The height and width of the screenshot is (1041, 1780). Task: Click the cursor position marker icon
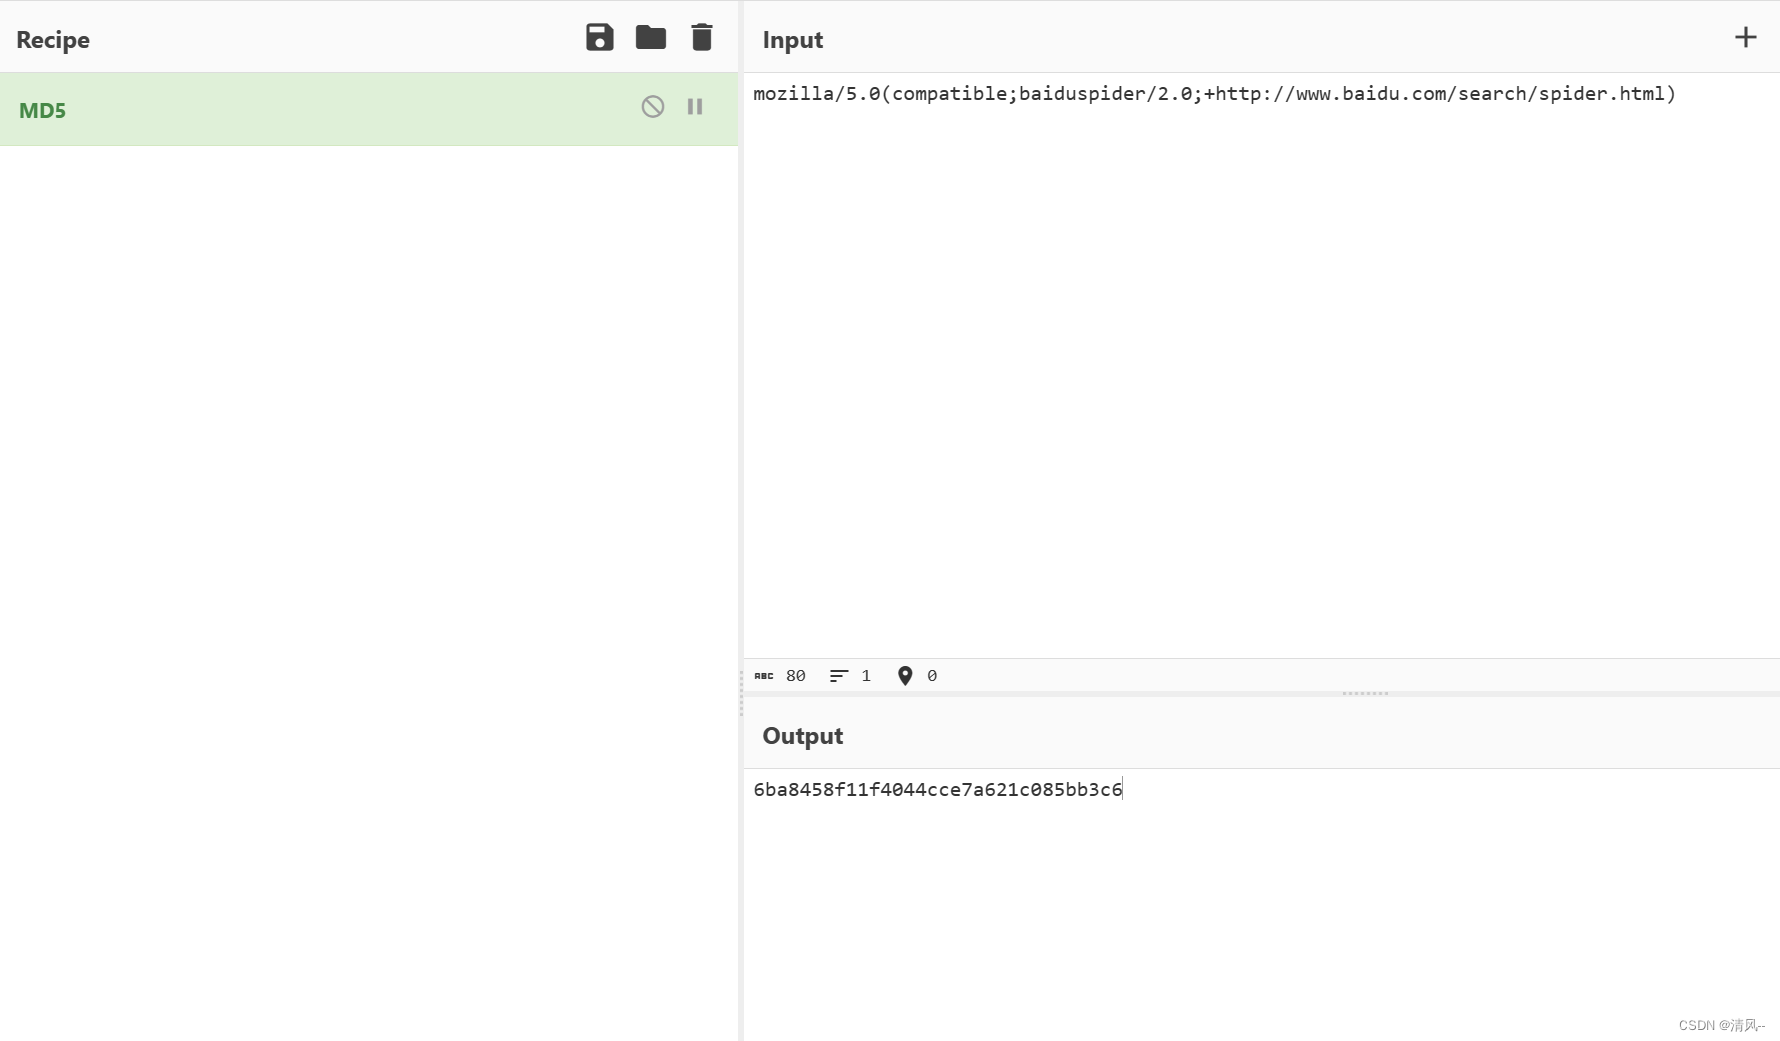pos(905,676)
